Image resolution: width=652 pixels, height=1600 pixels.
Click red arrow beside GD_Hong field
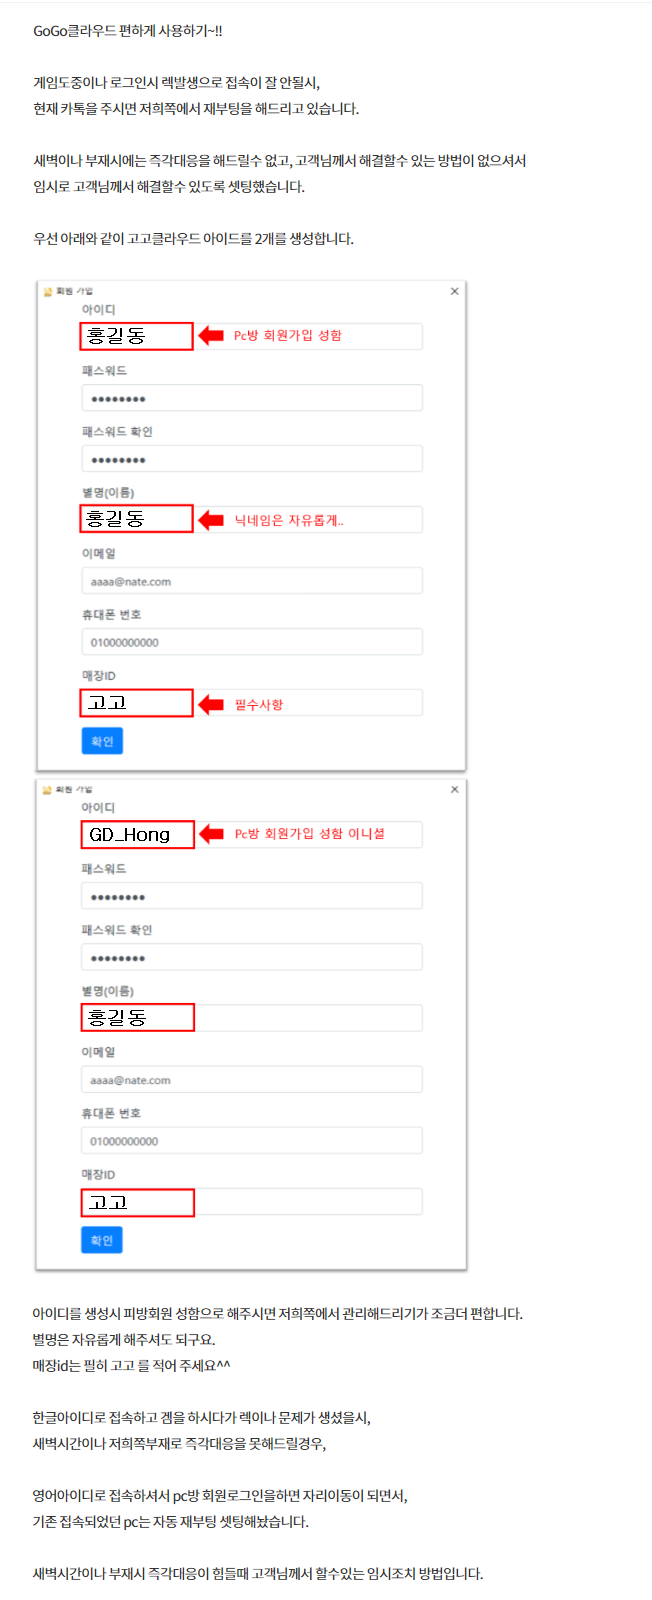click(x=211, y=834)
